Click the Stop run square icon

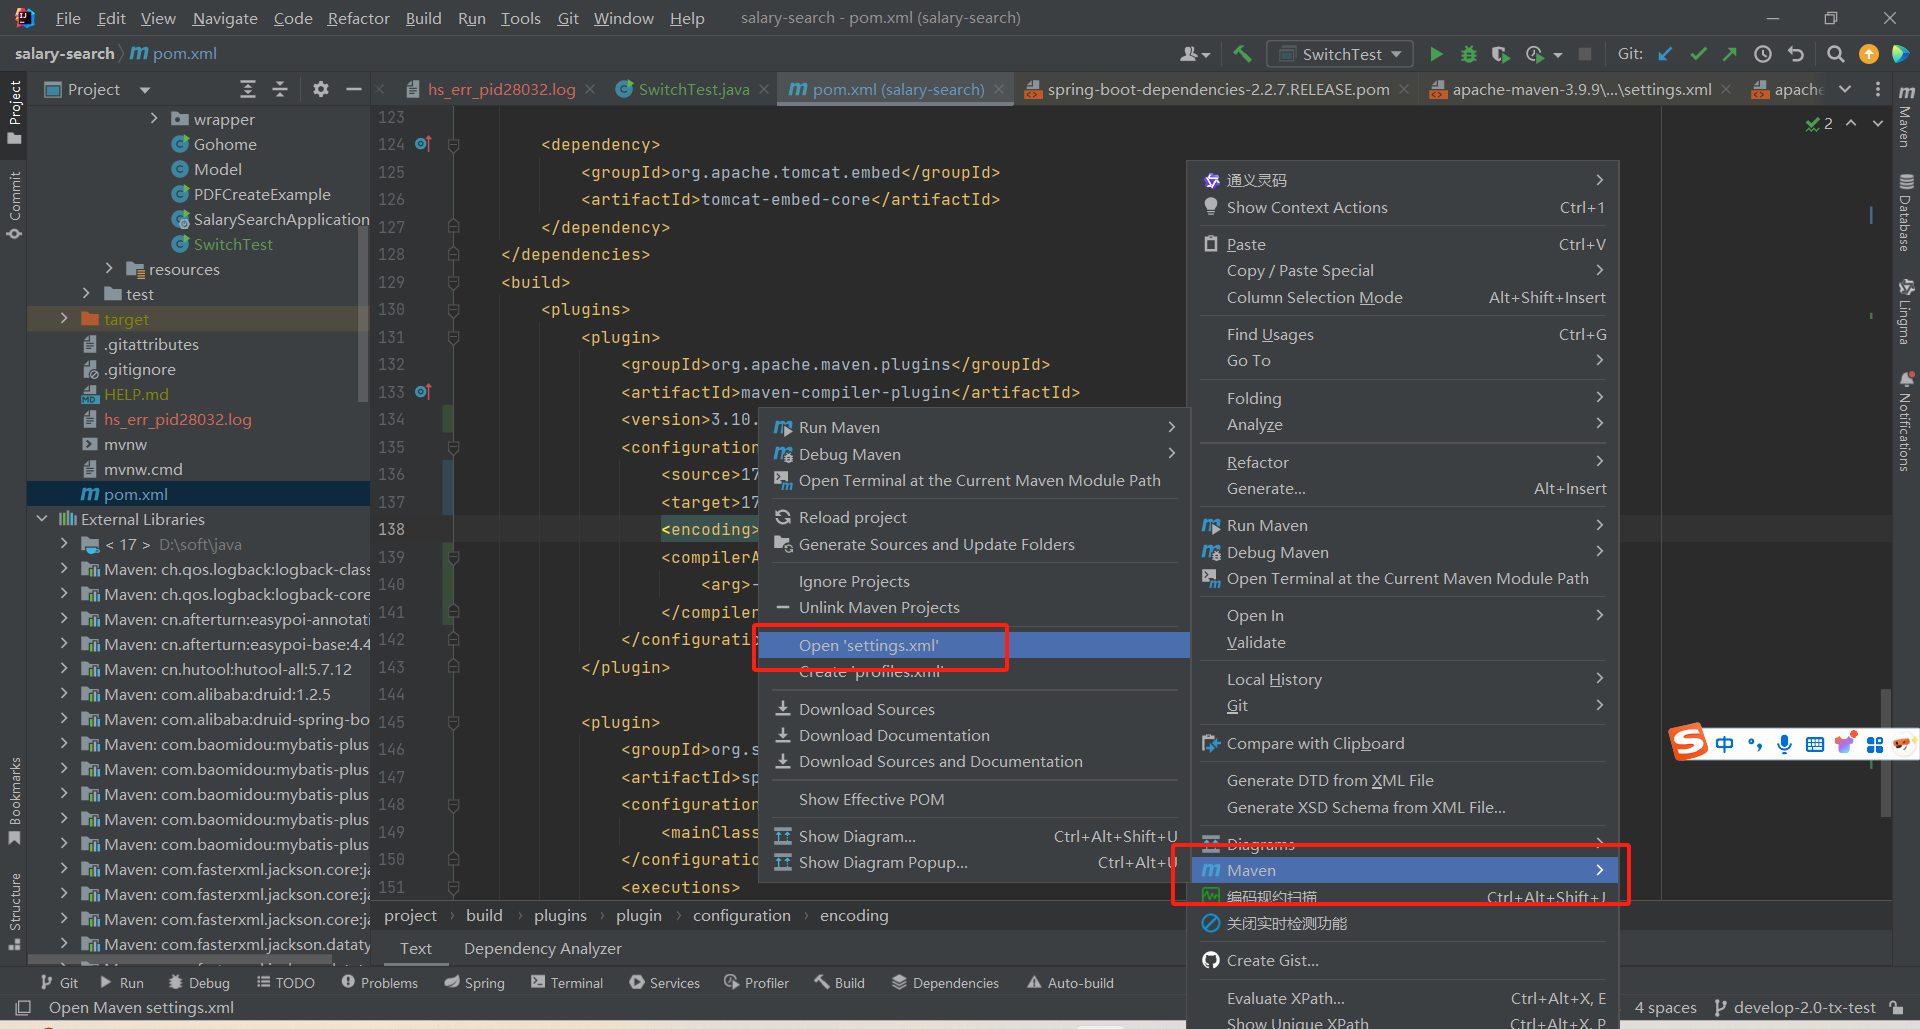(x=1585, y=54)
